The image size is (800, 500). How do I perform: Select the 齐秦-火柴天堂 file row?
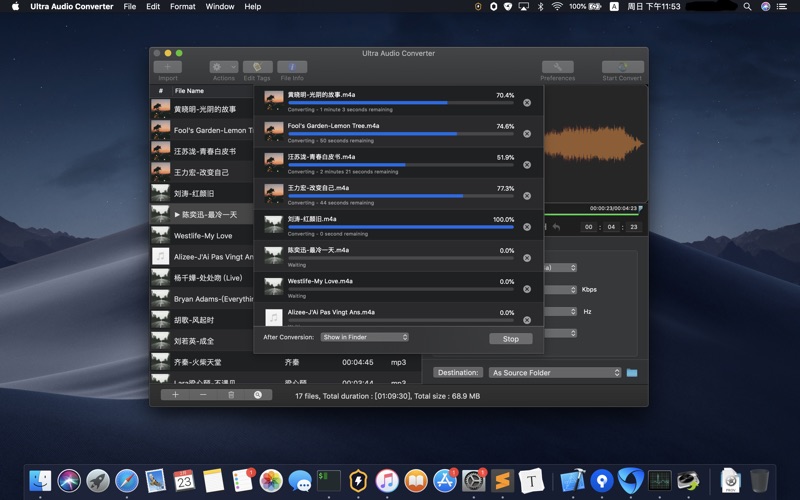pyautogui.click(x=286, y=362)
